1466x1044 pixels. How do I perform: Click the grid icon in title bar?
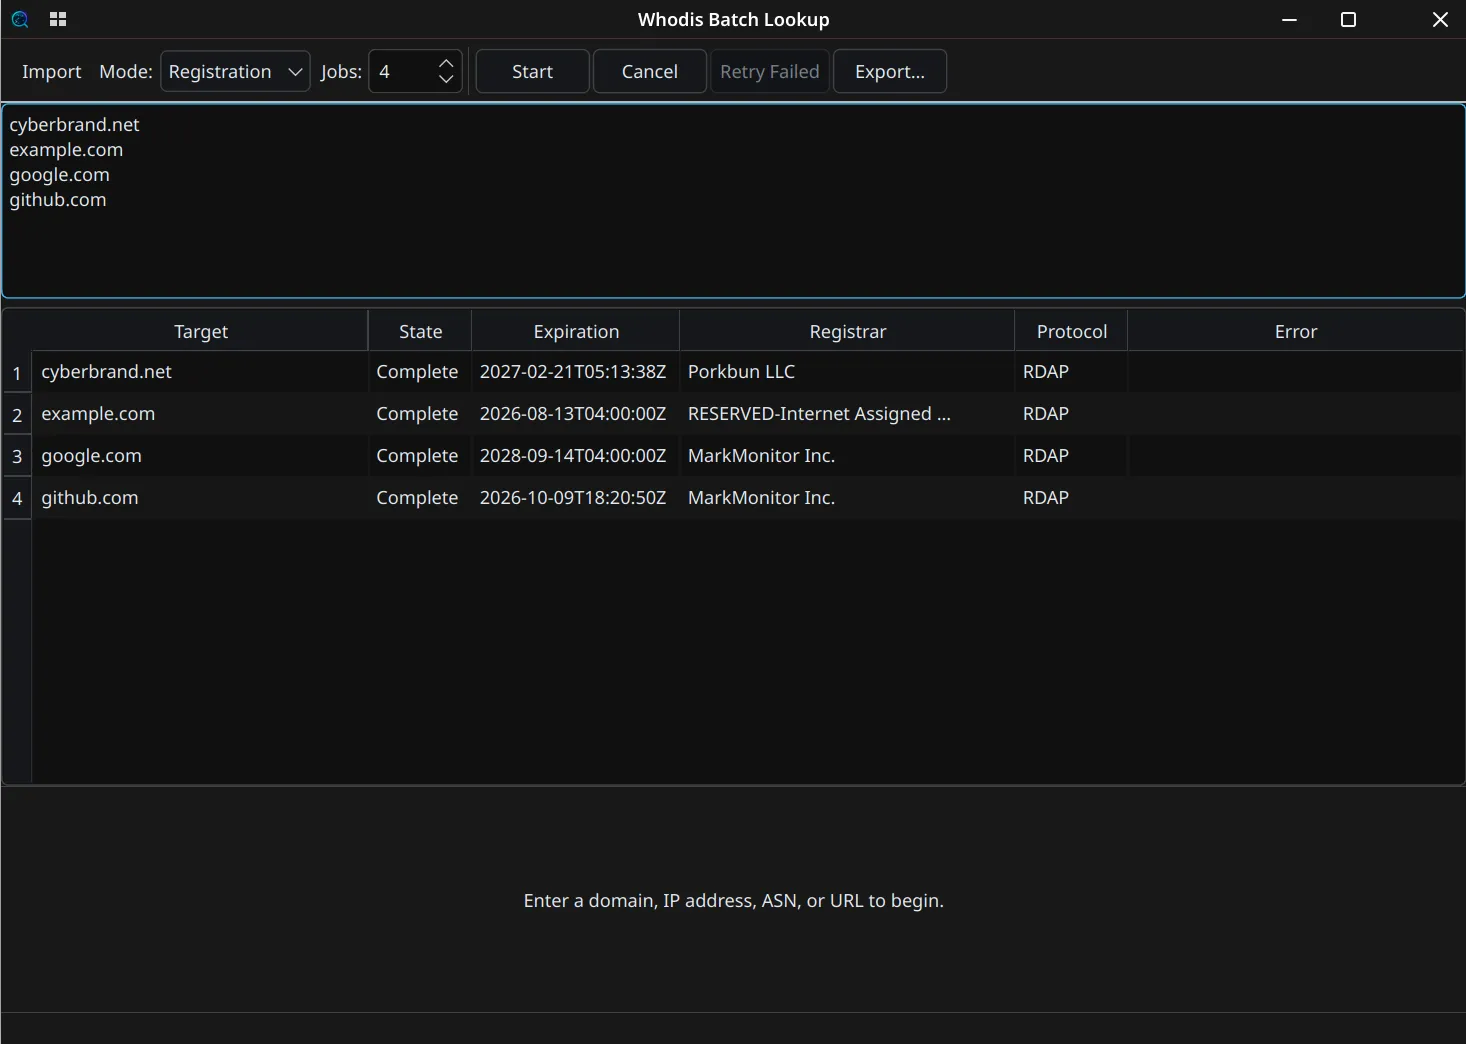click(58, 19)
